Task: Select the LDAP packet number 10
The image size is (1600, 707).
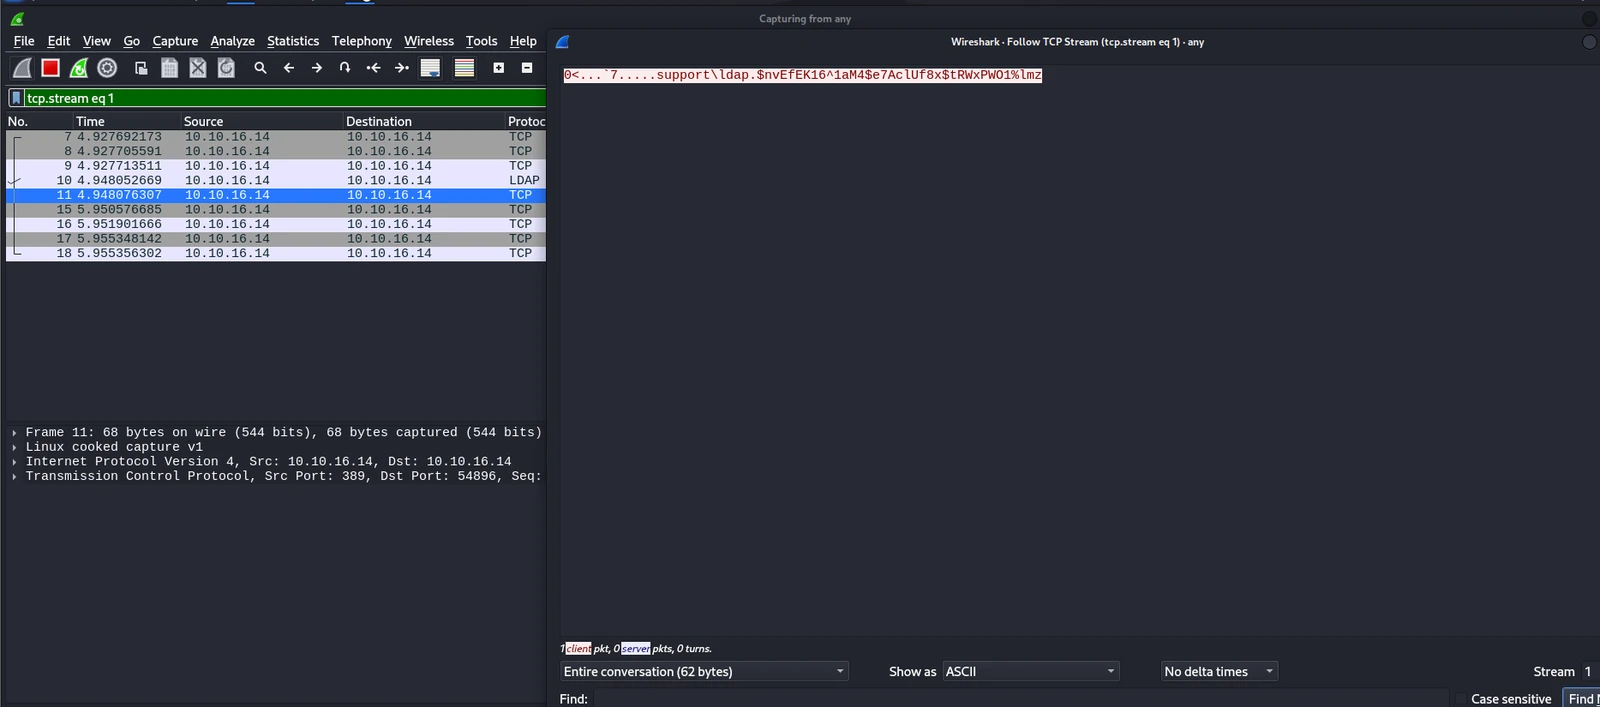Action: pos(276,180)
